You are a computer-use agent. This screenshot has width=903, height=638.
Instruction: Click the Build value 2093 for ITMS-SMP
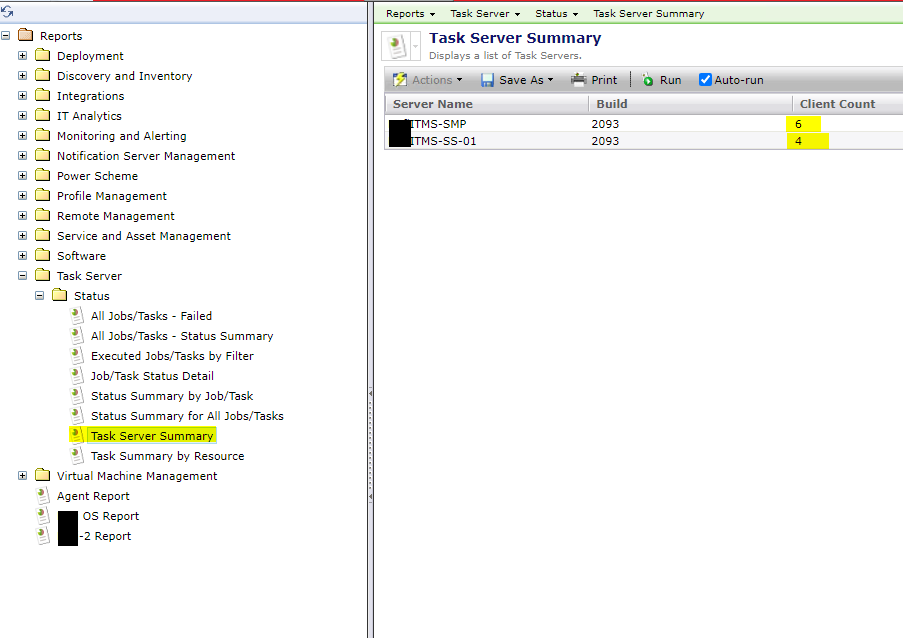[x=605, y=124]
